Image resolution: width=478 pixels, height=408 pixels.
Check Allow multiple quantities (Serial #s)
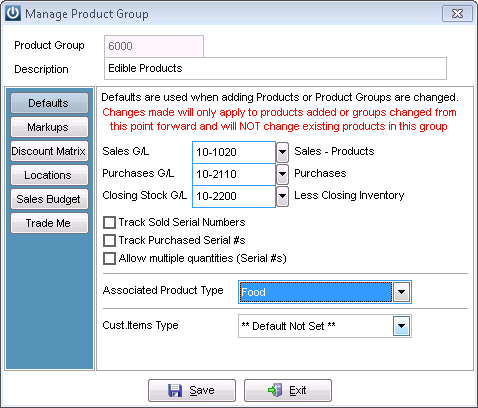coord(109,258)
